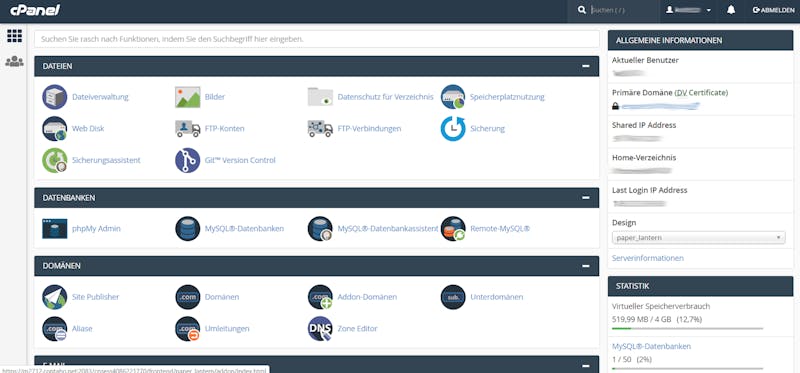This screenshot has width=800, height=373.
Task: Click the Umleitungen redirects icon
Action: point(188,329)
